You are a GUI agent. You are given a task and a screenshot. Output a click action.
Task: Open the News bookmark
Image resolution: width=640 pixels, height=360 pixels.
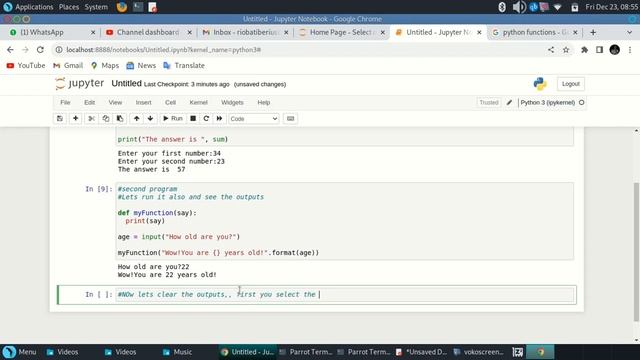(x=141, y=65)
